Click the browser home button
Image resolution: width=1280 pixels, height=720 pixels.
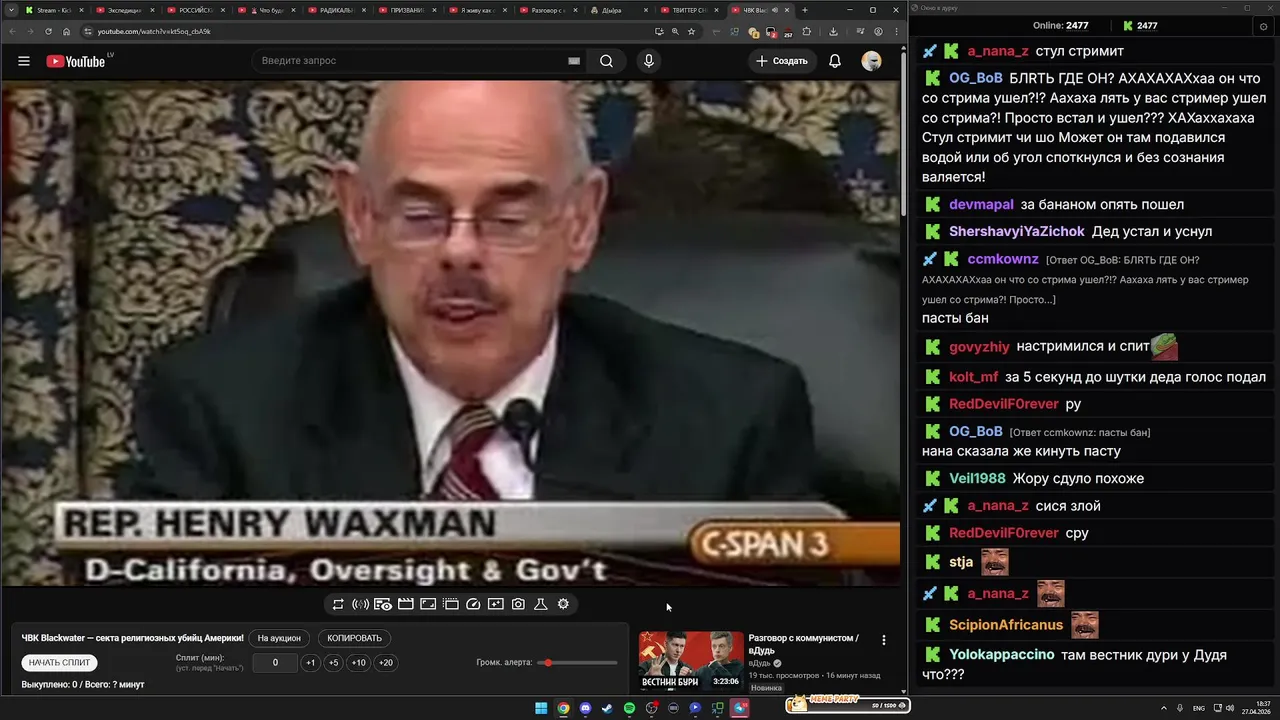(x=67, y=31)
